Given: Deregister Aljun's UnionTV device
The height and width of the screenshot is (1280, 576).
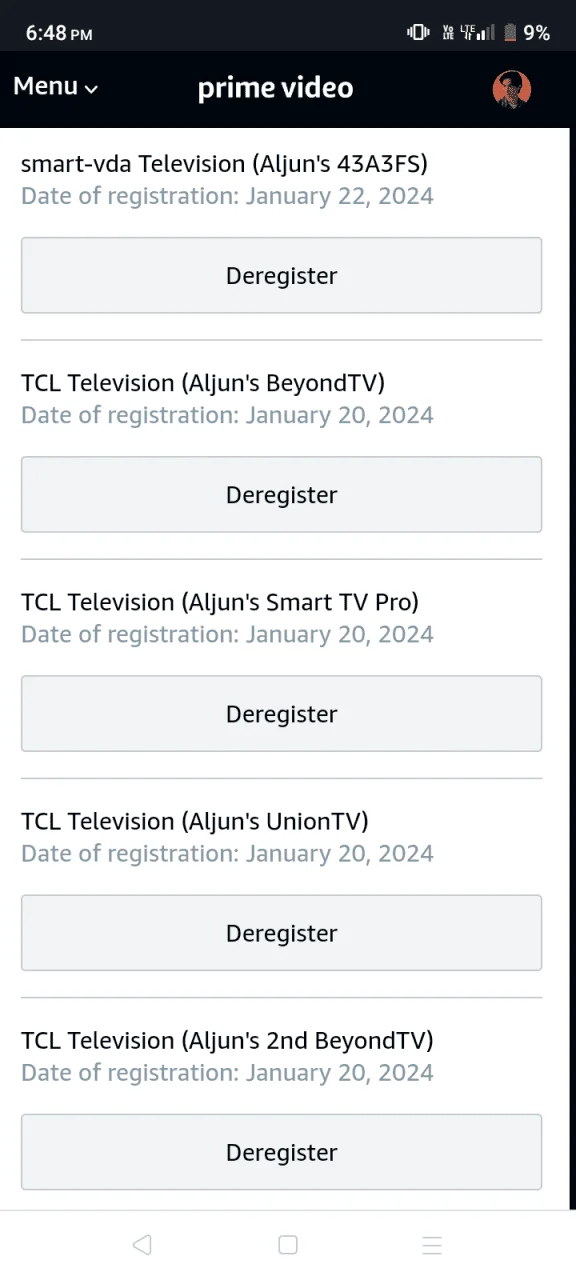Looking at the screenshot, I should pyautogui.click(x=281, y=932).
